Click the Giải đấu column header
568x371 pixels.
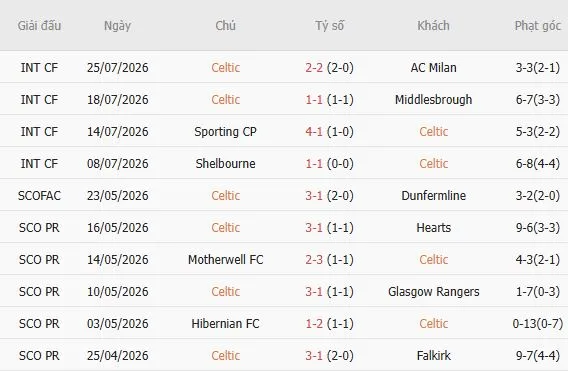click(39, 26)
